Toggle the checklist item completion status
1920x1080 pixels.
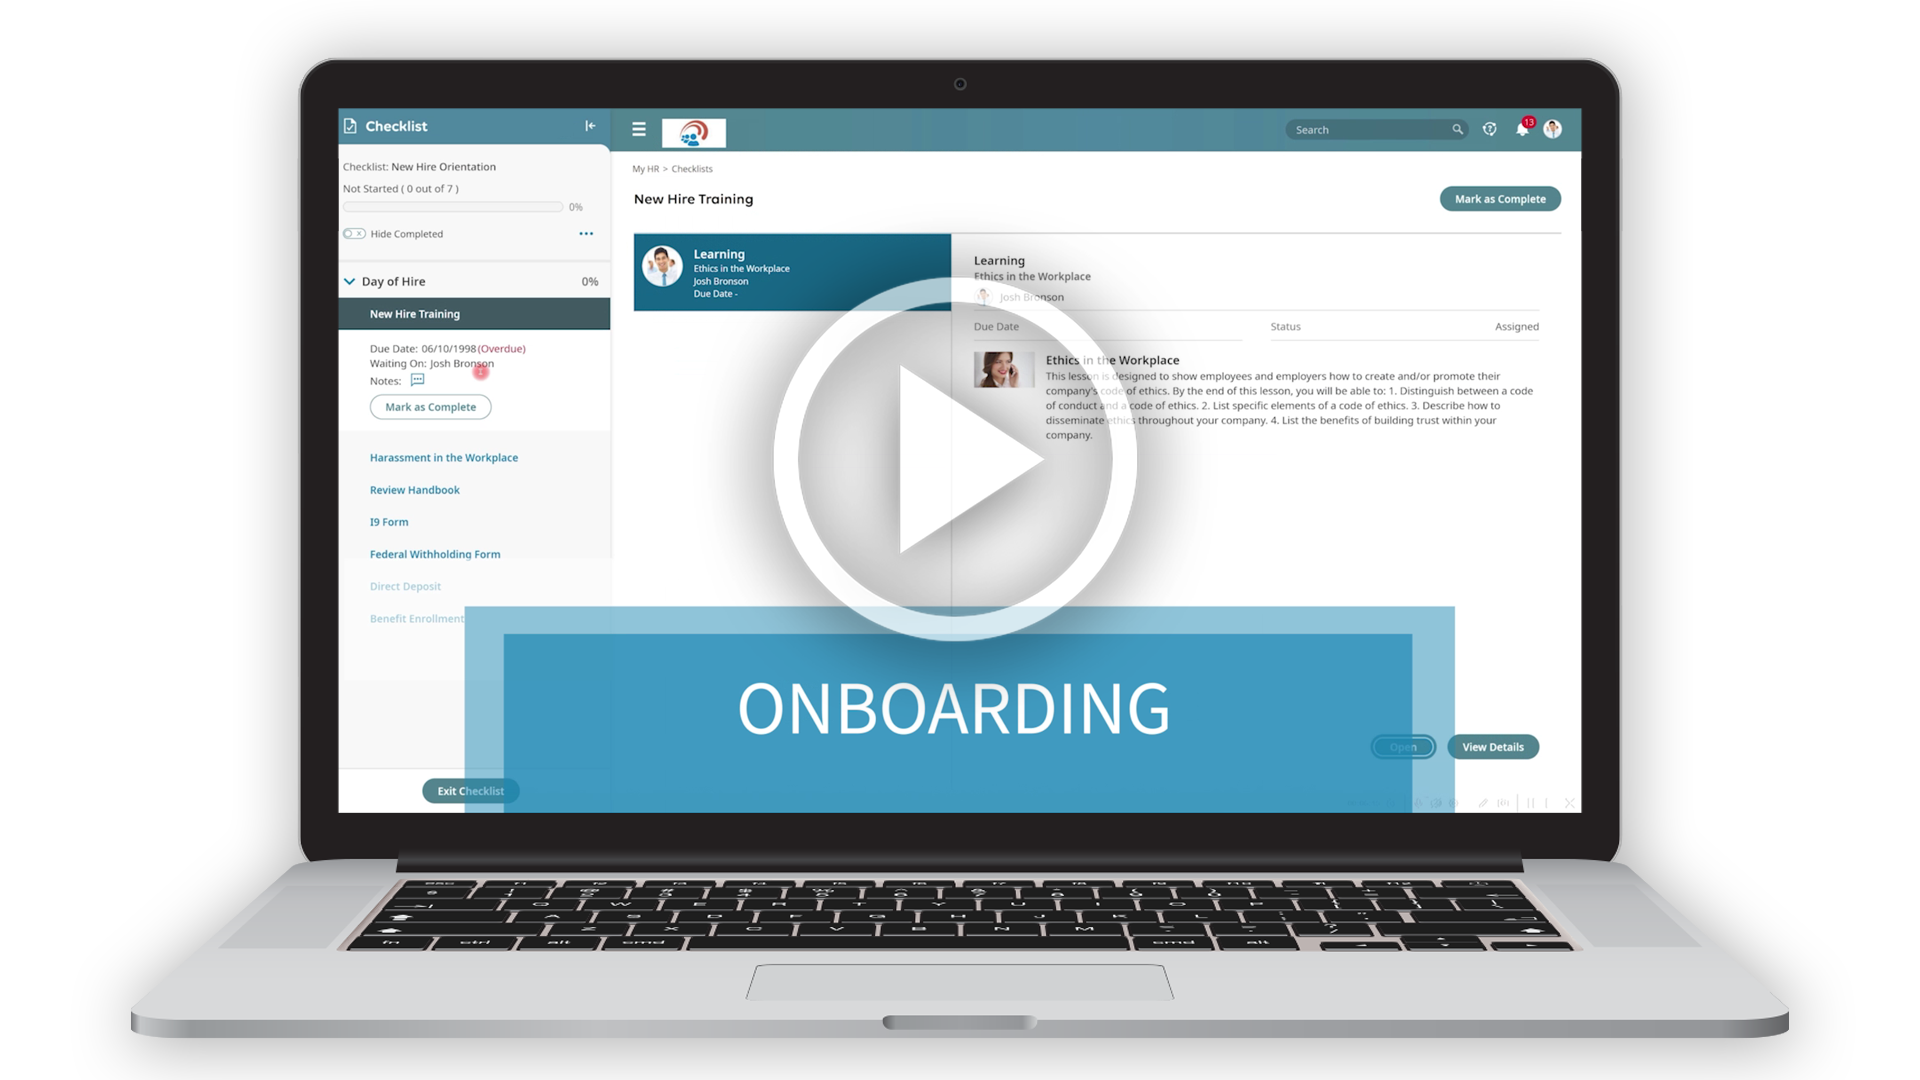(430, 406)
